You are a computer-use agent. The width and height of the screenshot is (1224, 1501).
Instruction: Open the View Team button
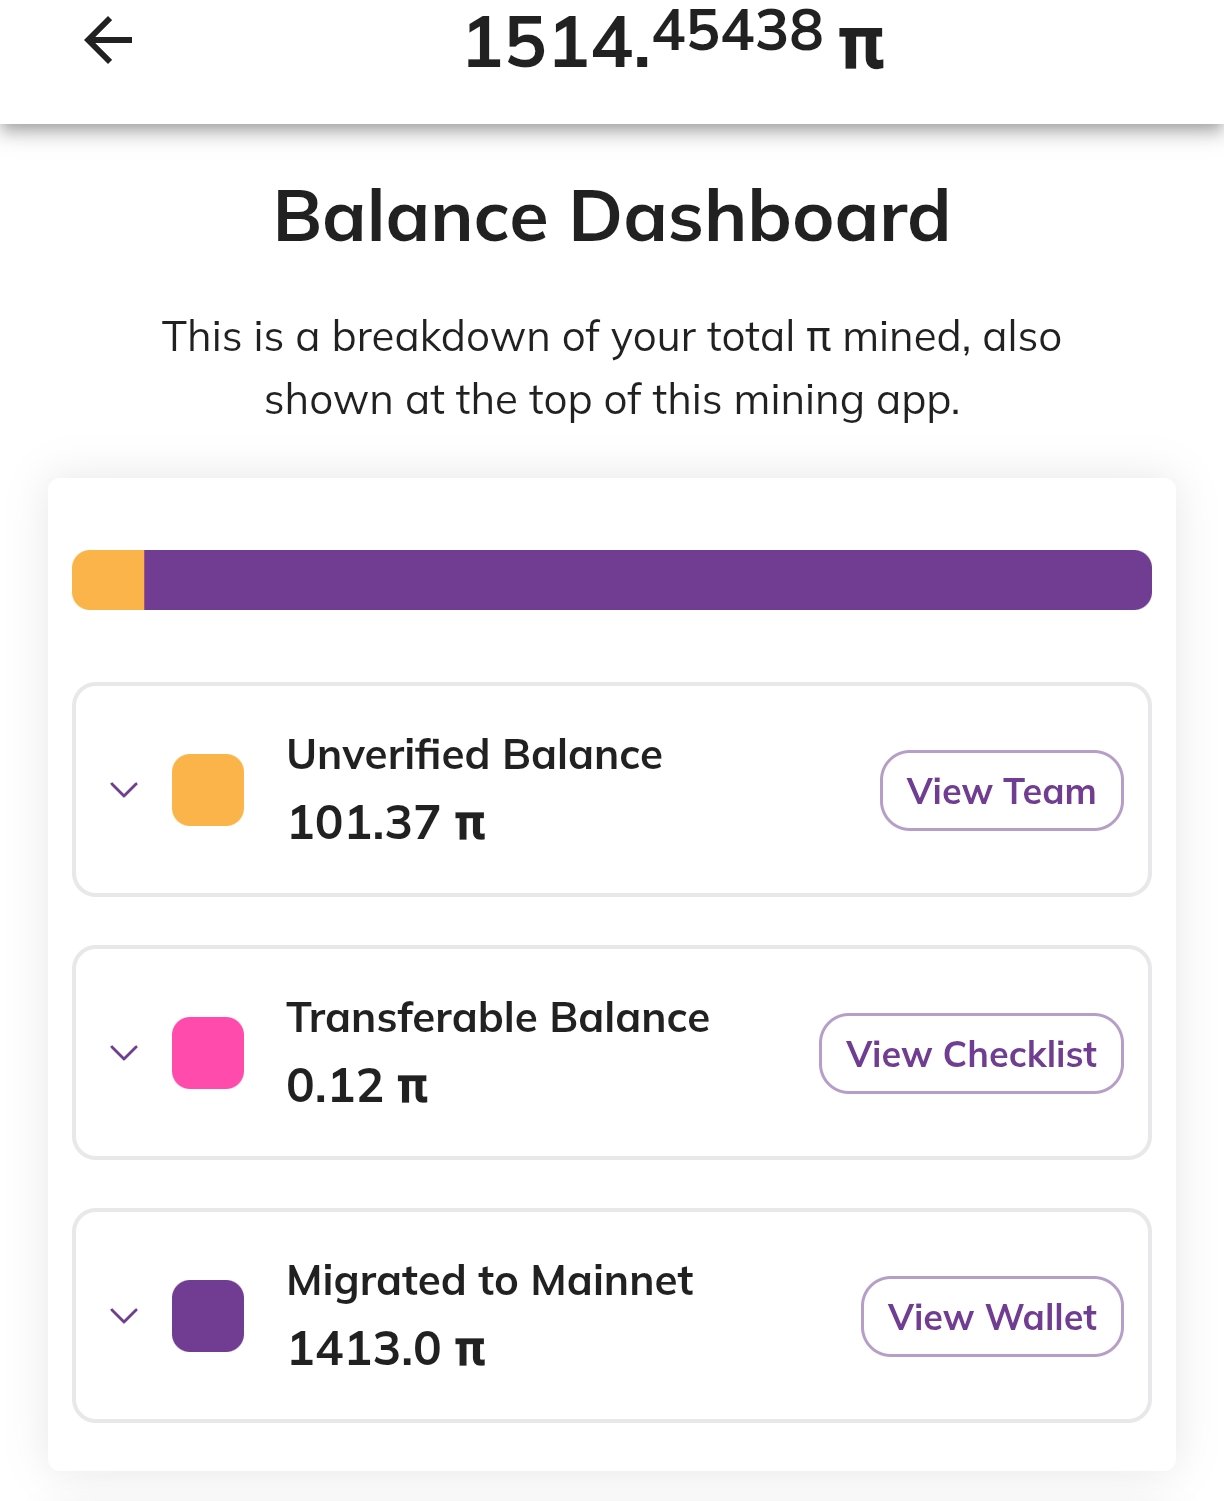tap(1001, 791)
